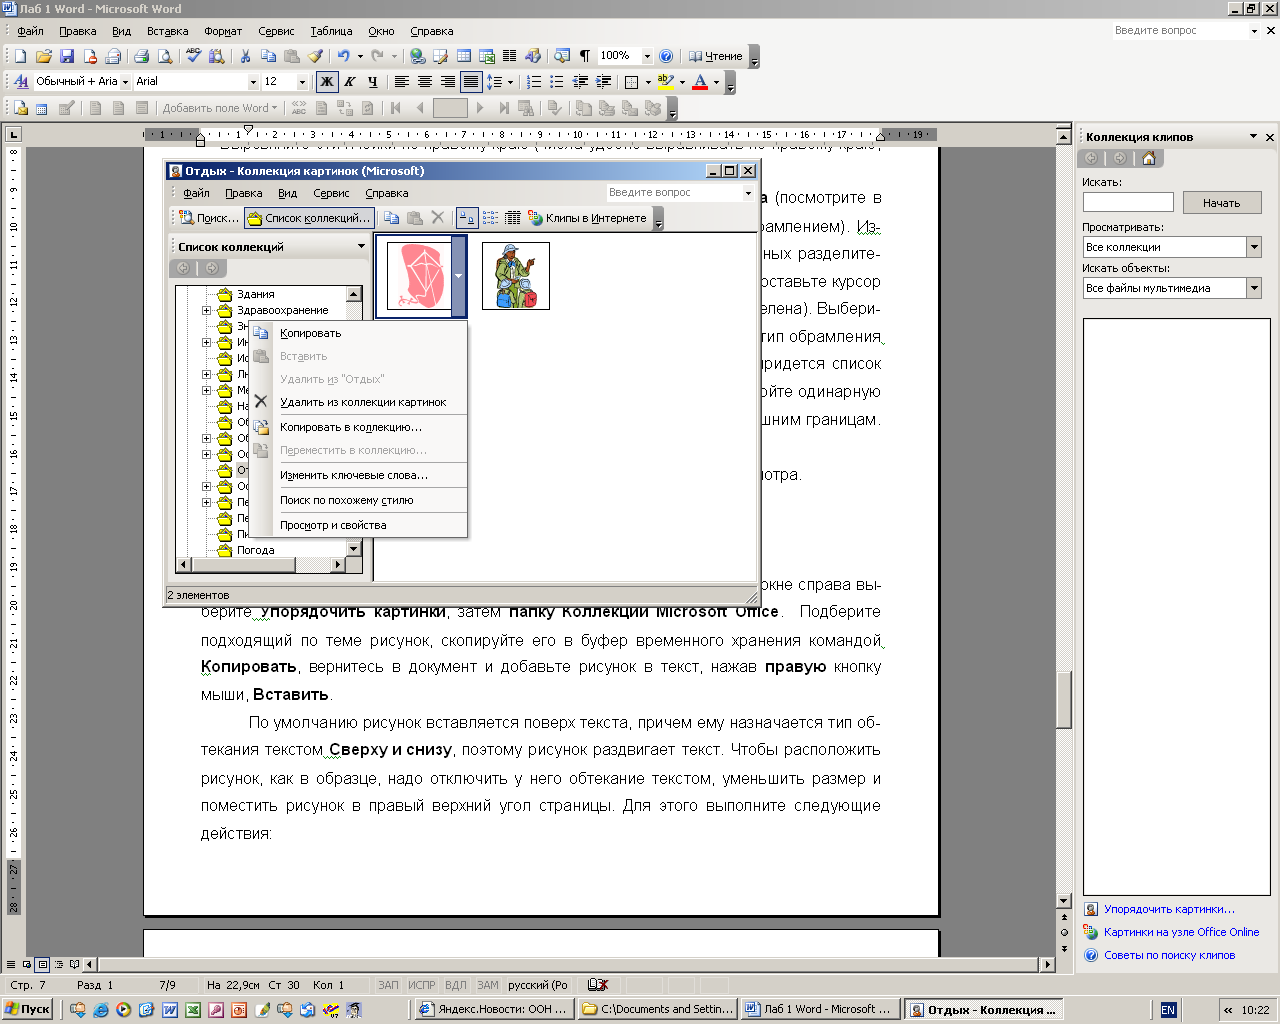
Task: Open the Список коллекций pane header dropdown
Action: click(361, 246)
